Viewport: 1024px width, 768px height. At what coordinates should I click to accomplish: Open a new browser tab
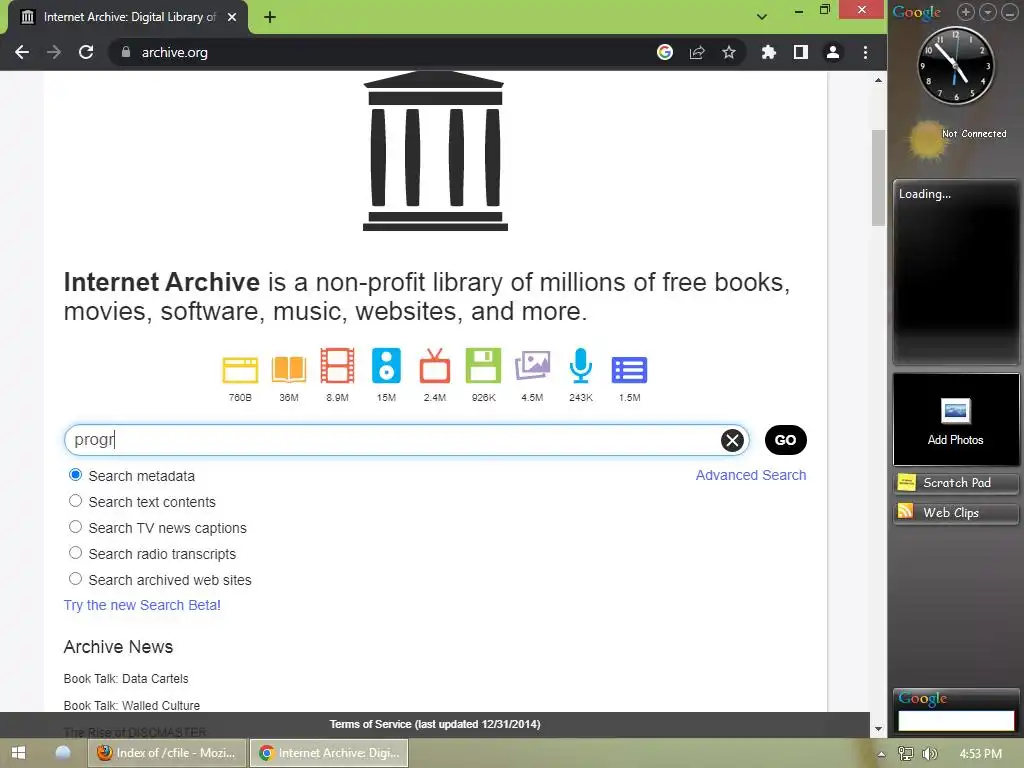click(270, 17)
